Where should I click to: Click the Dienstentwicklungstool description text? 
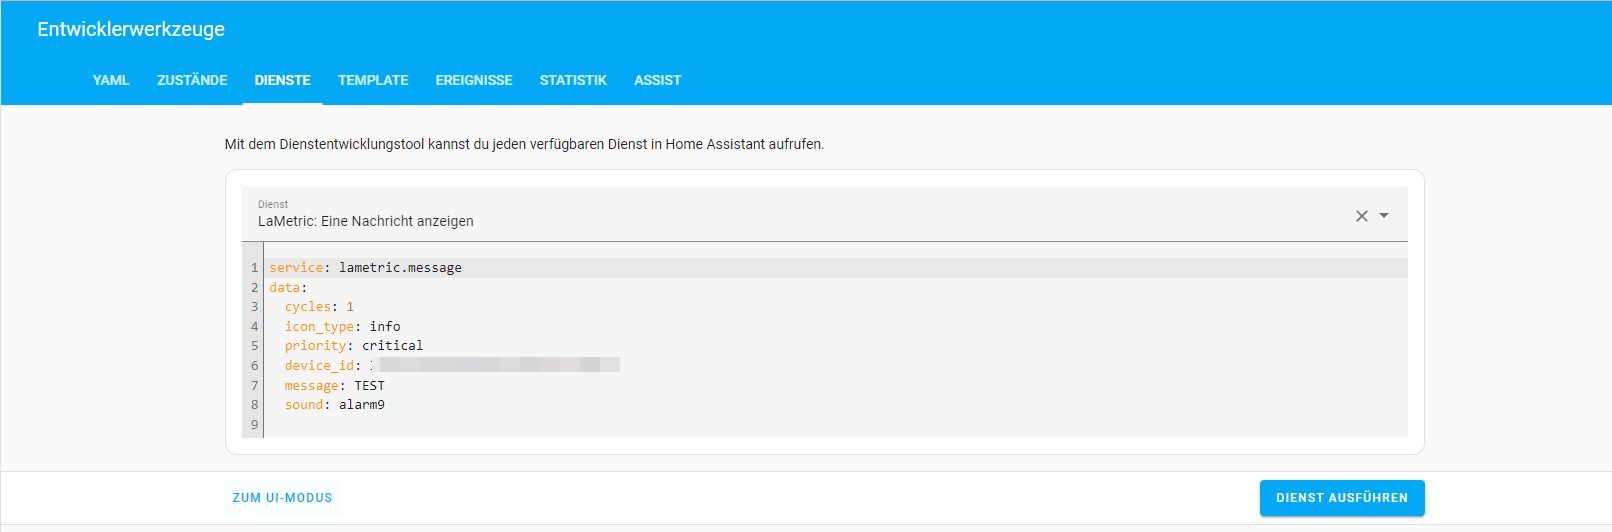(524, 144)
